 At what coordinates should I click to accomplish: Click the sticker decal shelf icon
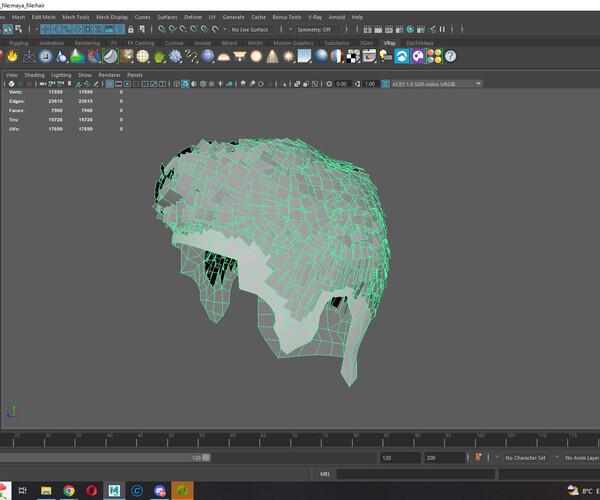(x=110, y=56)
